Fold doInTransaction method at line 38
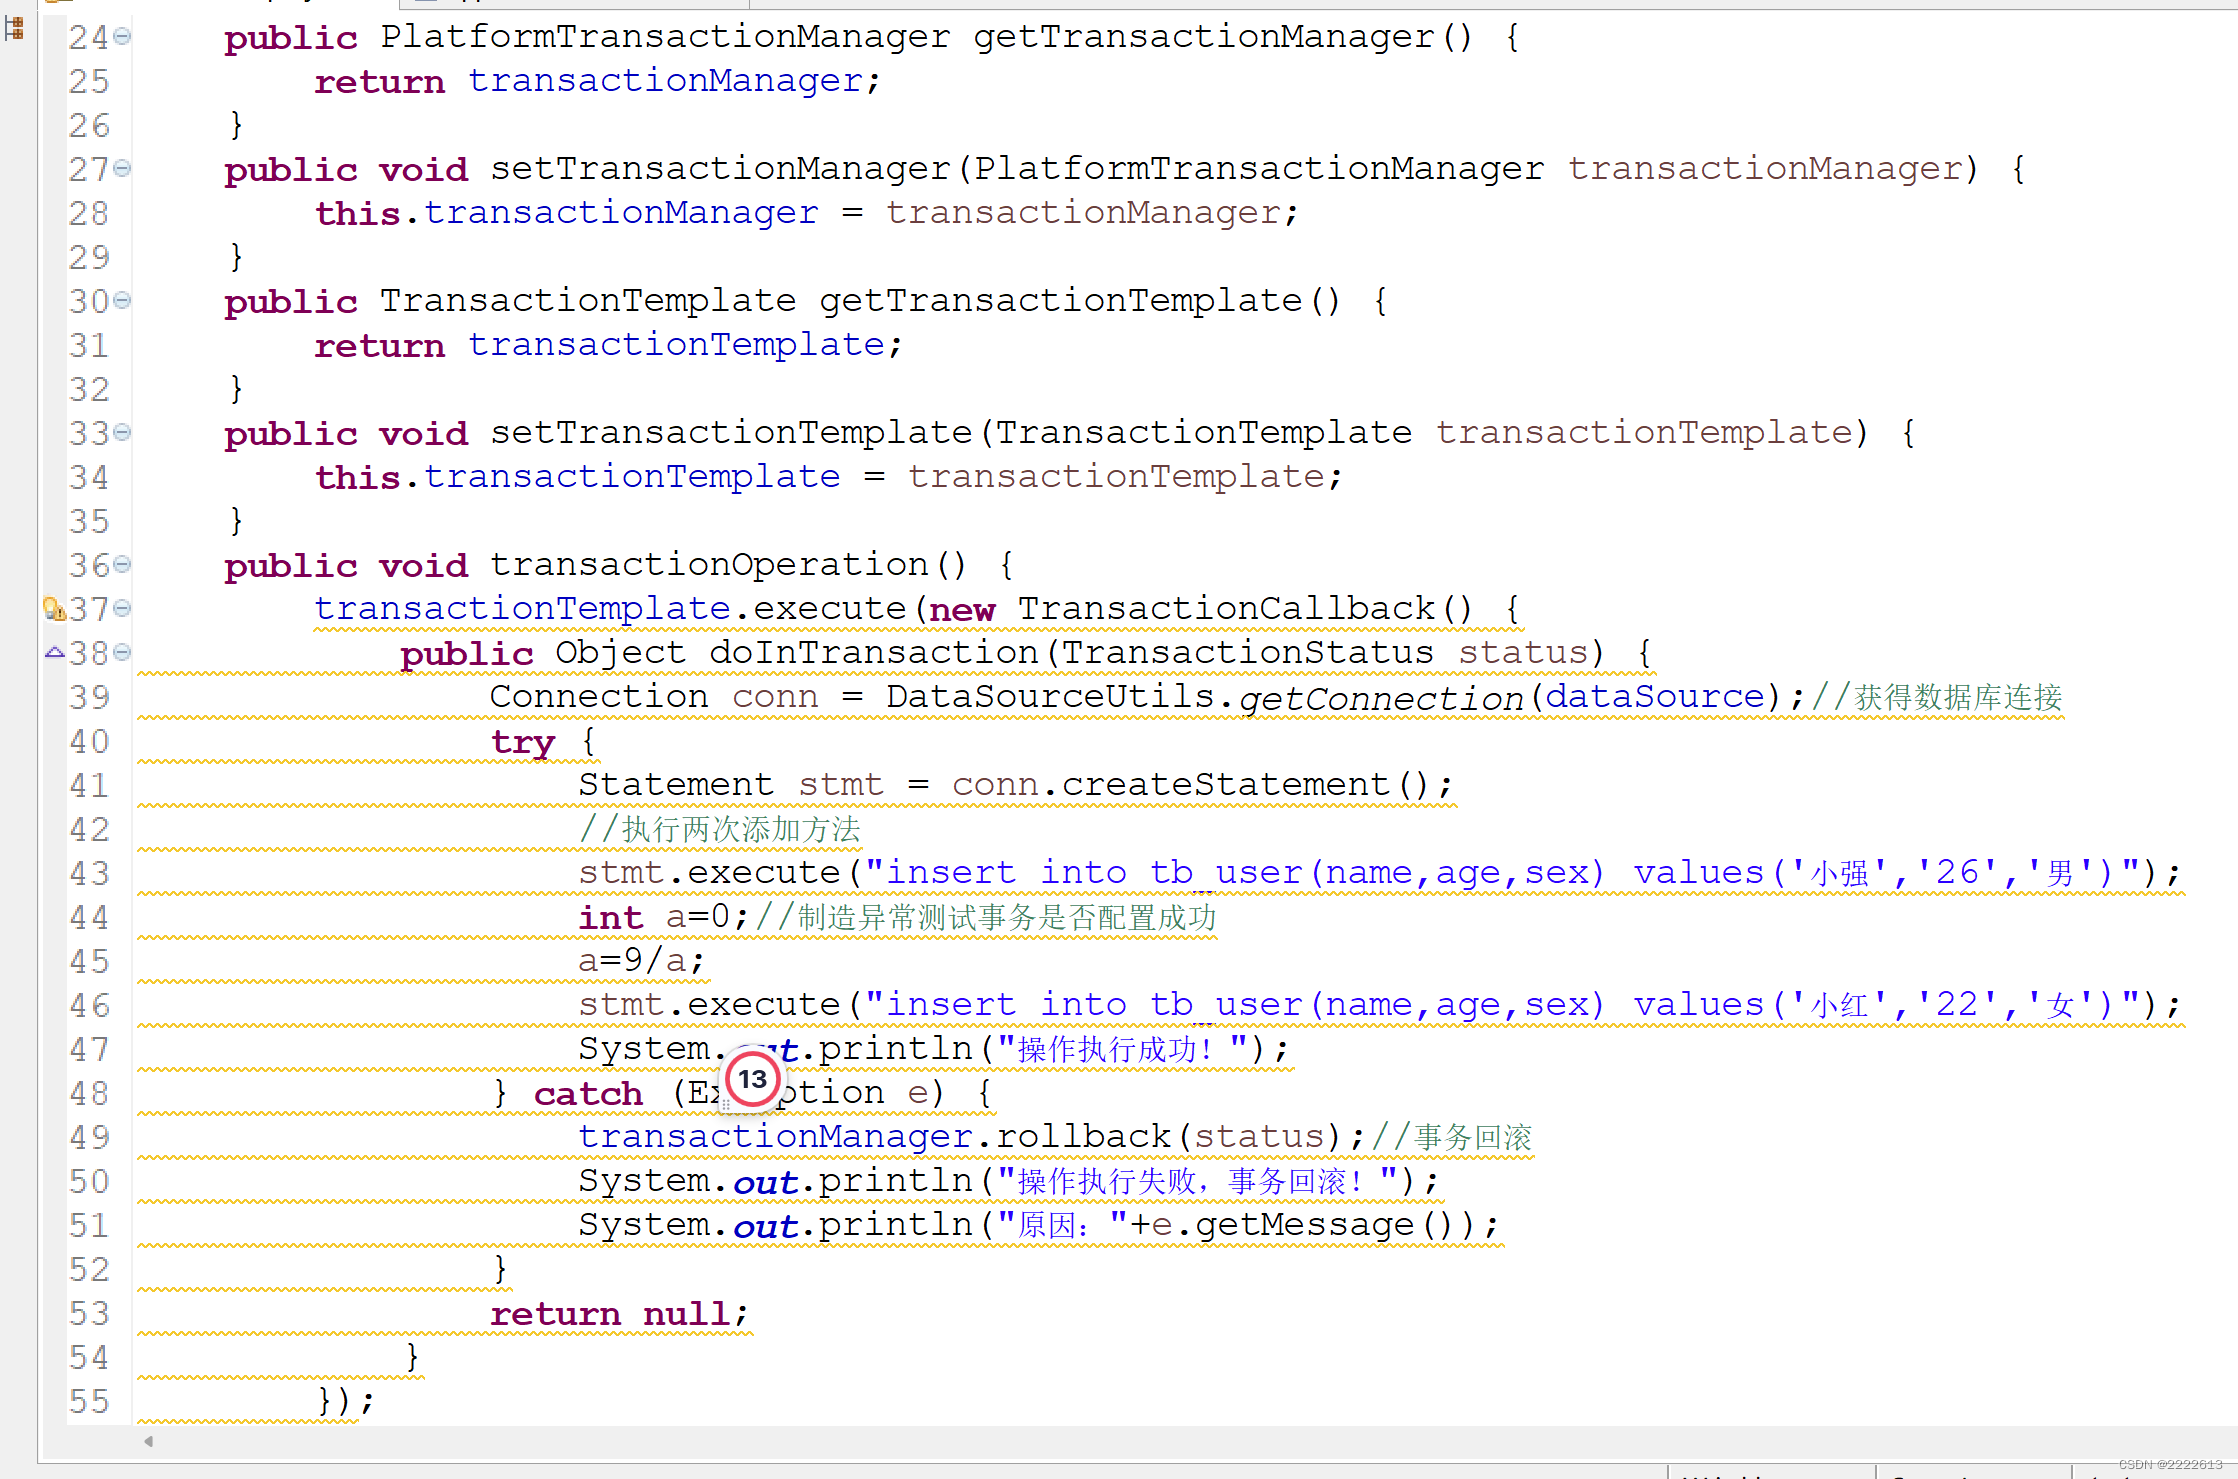Viewport: 2238px width, 1479px height. click(122, 653)
